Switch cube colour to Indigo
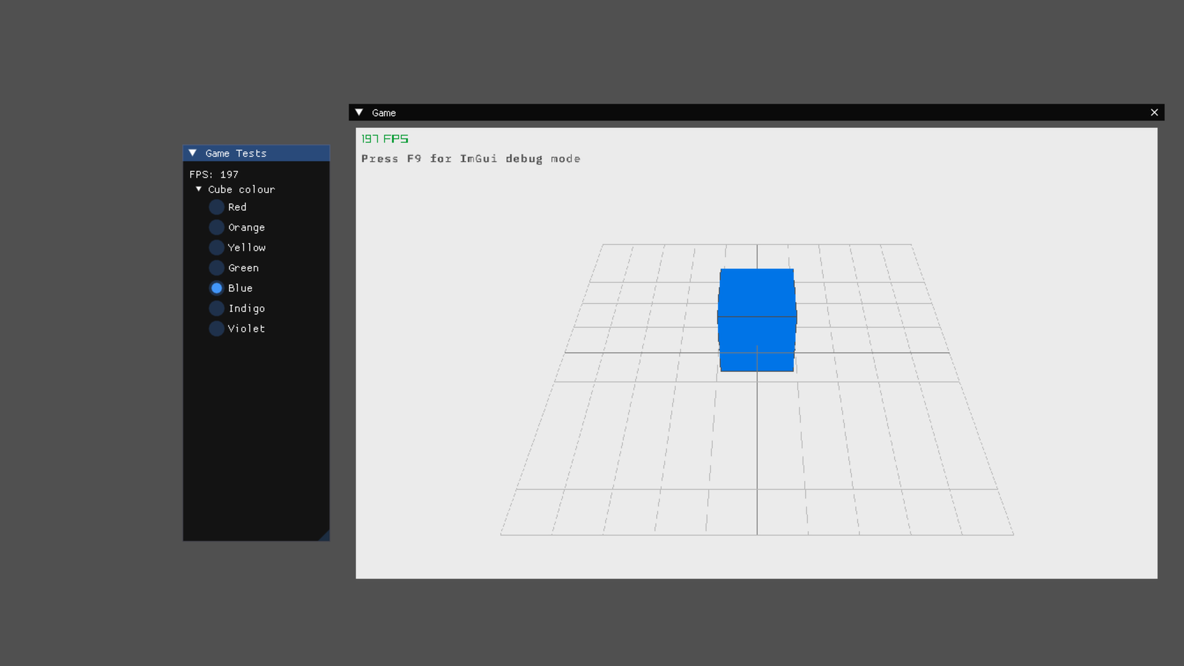 216,308
